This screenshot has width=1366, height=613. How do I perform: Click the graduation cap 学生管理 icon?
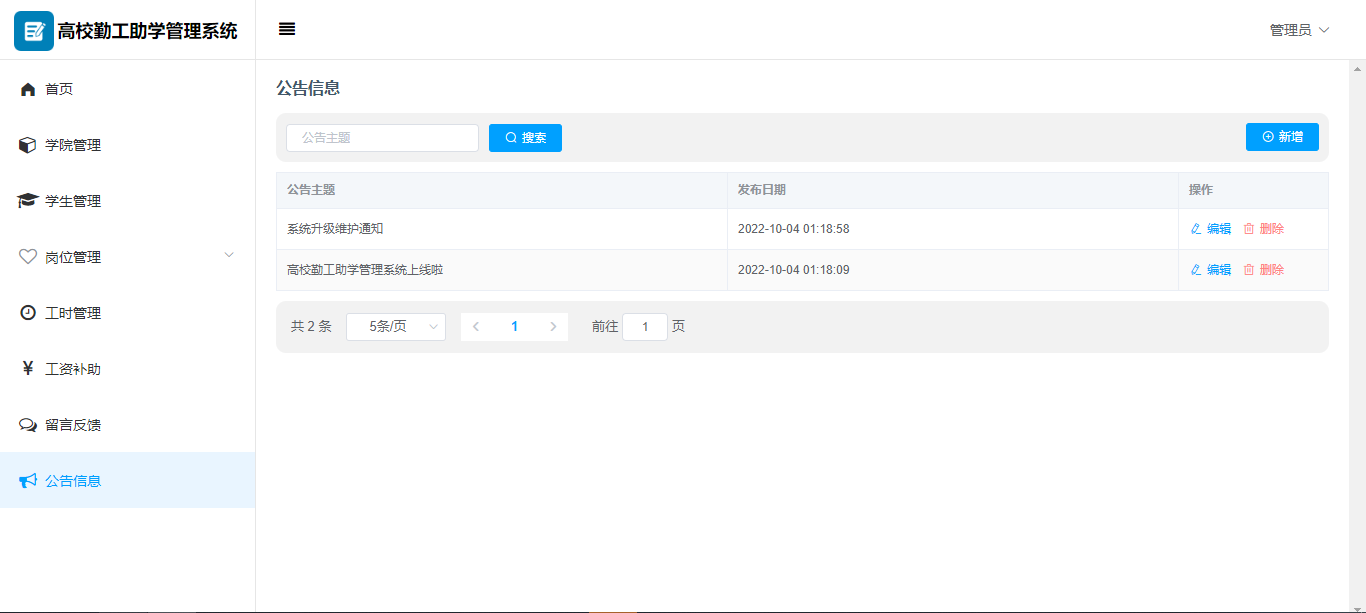pyautogui.click(x=28, y=201)
